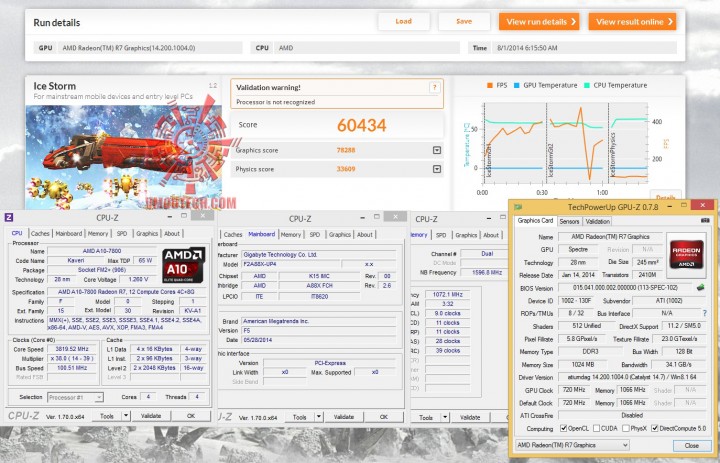This screenshot has height=463, width=720.
Task: Click Validate in the first CPU-Z window
Action: coord(151,416)
